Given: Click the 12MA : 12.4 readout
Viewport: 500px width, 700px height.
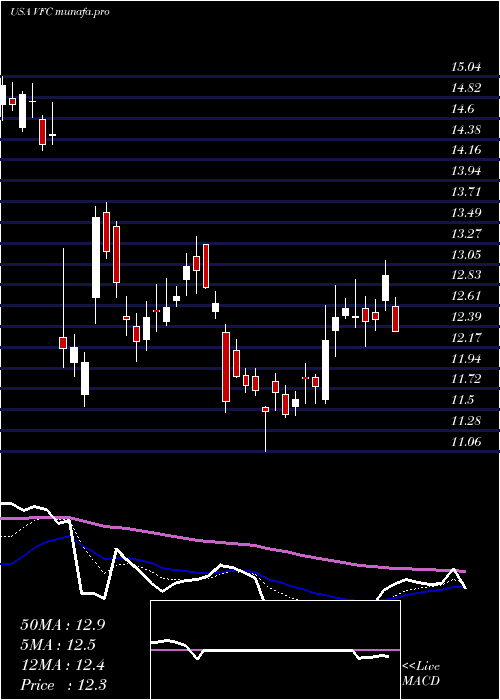Looking at the screenshot, I should 63,665.
